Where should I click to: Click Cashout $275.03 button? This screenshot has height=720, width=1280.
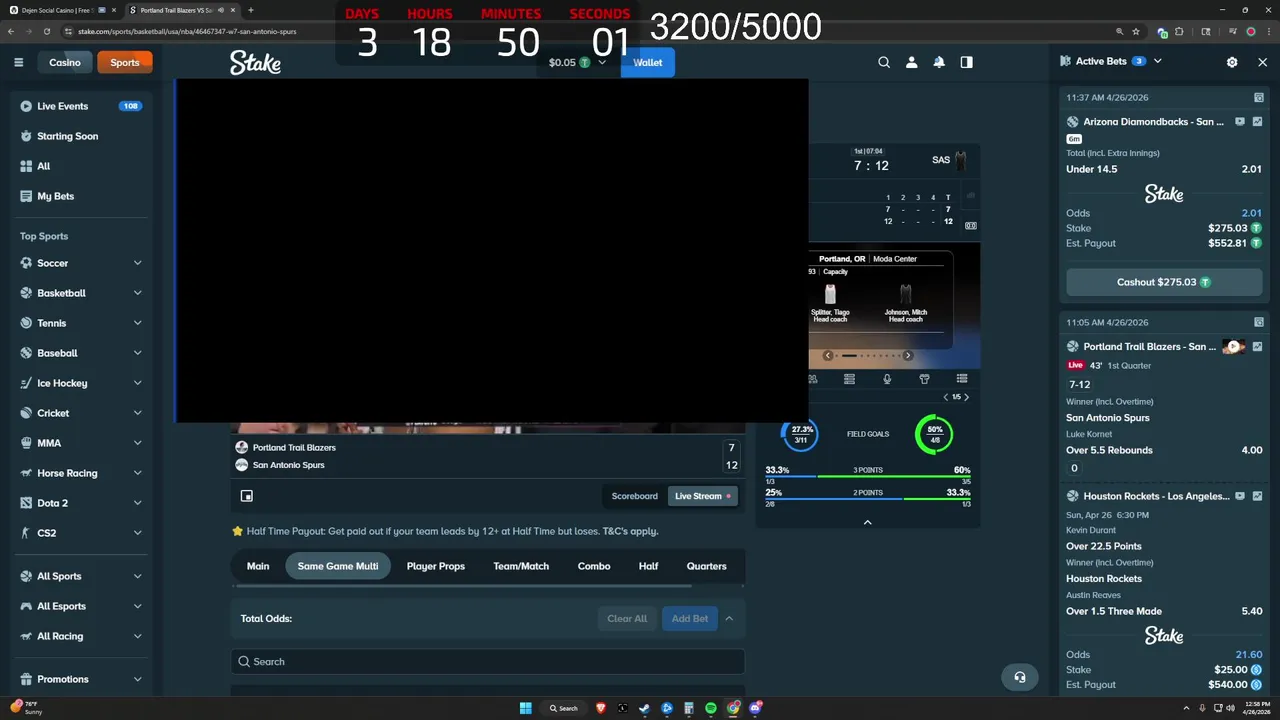click(1164, 282)
